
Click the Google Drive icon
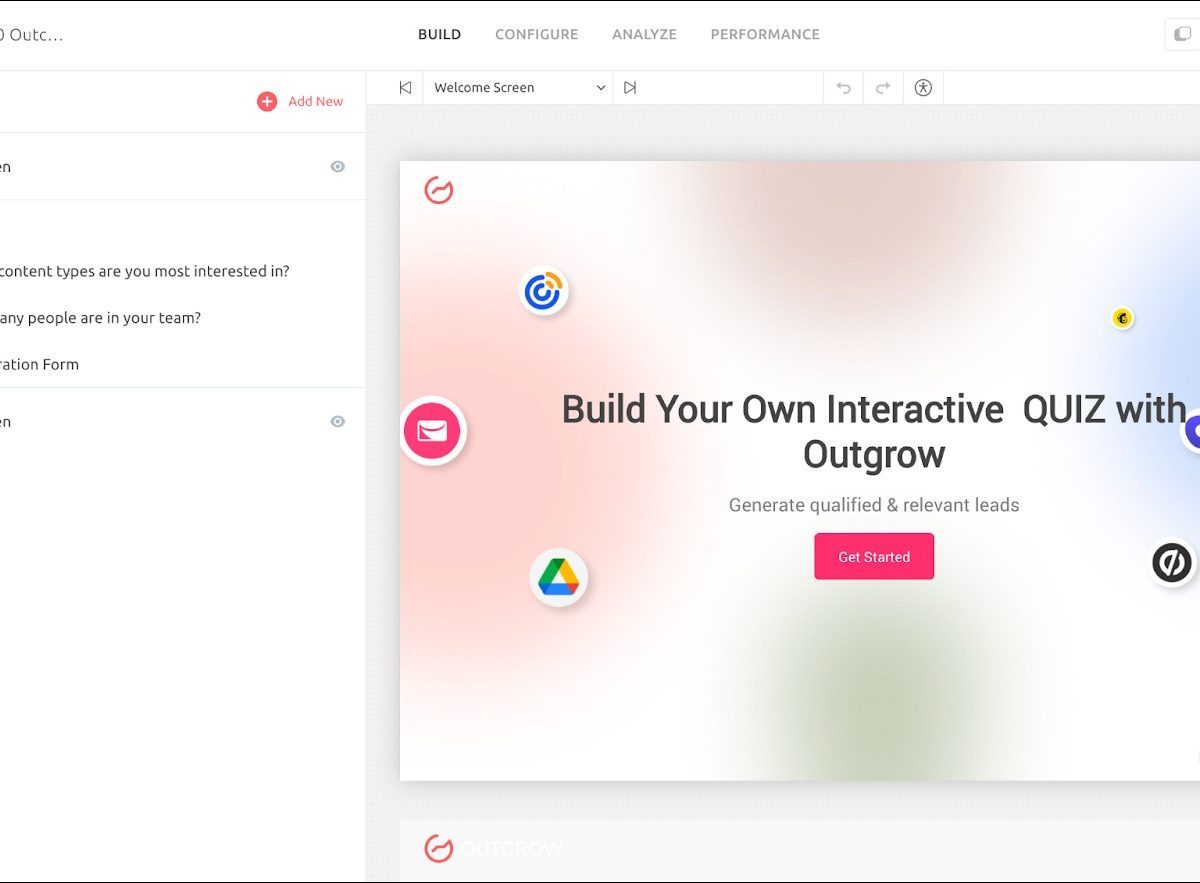pos(558,578)
